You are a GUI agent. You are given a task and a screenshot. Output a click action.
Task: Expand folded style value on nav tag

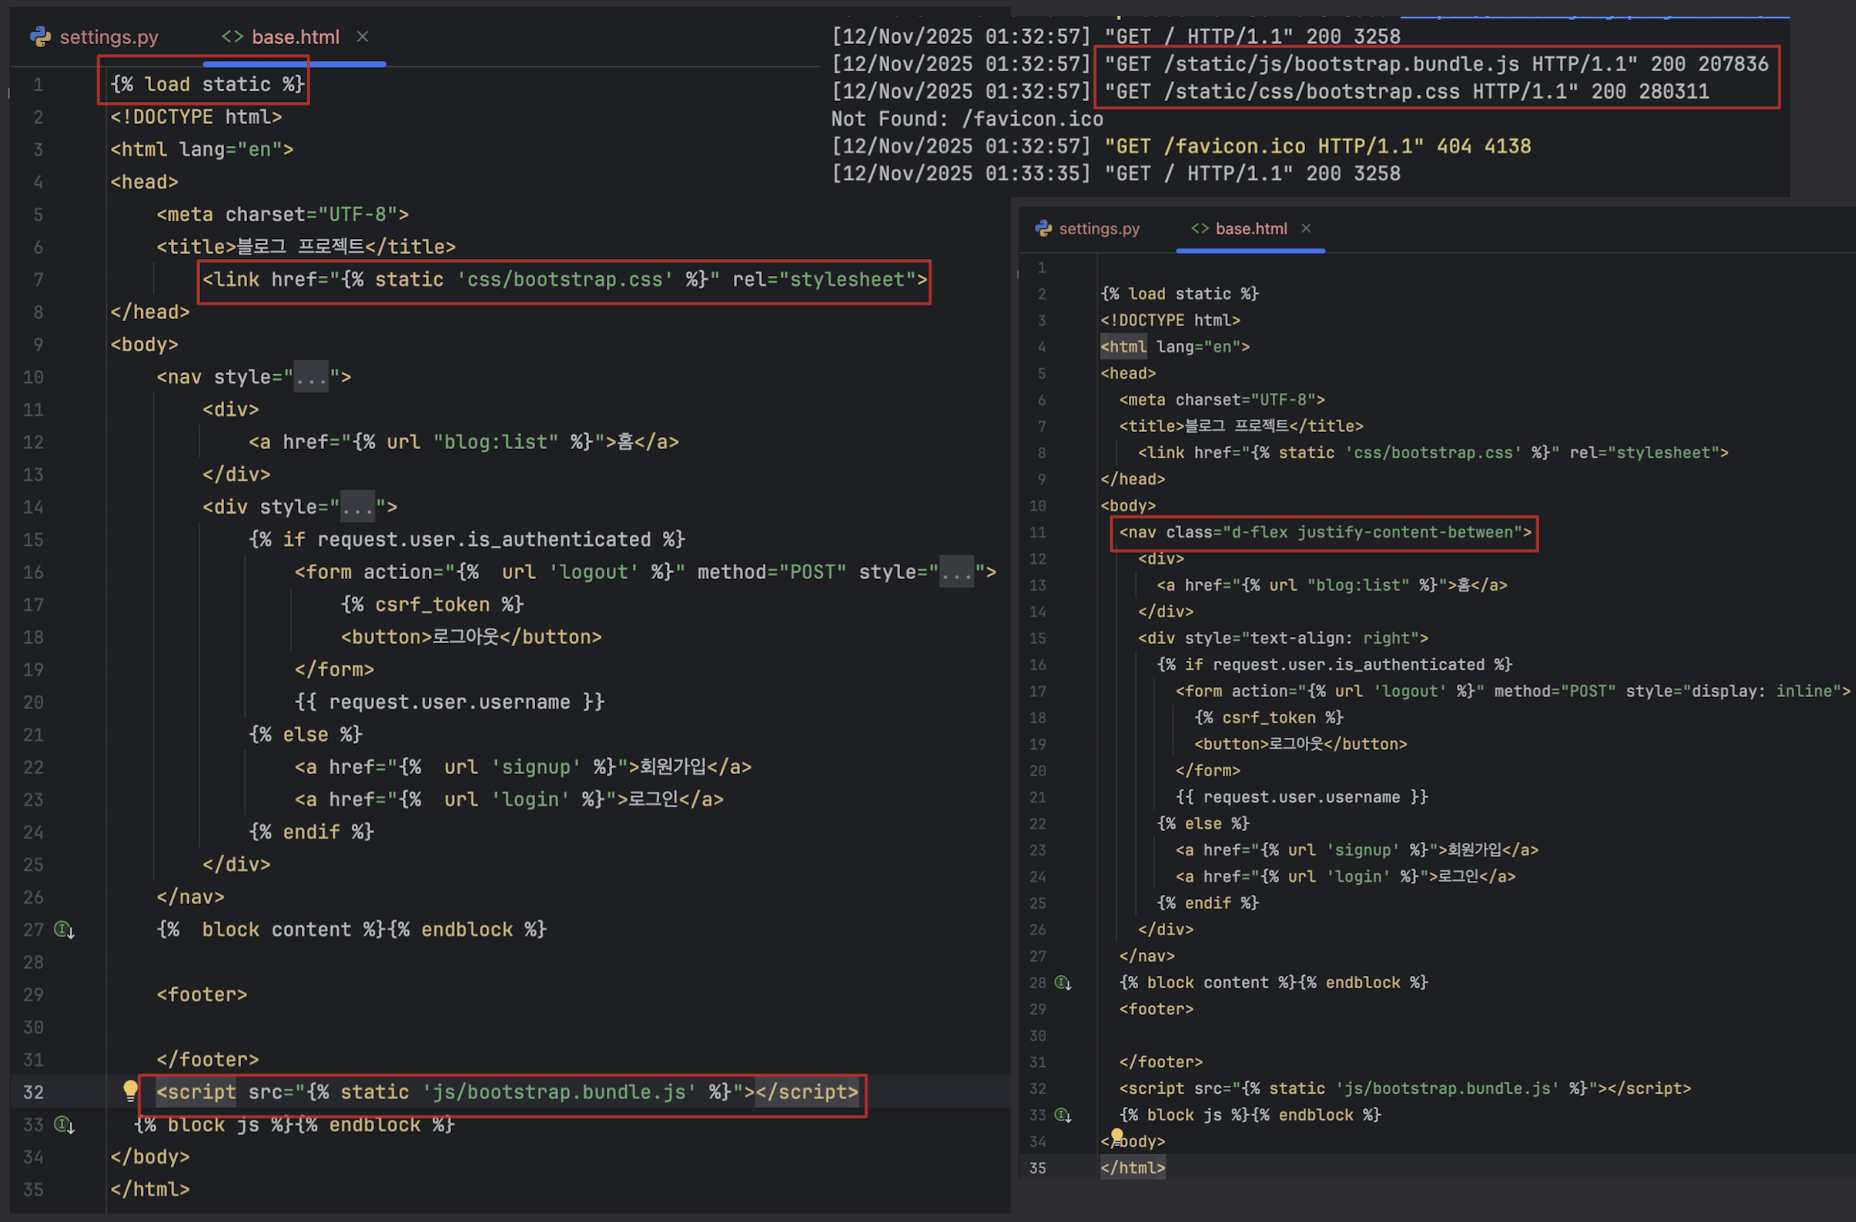(x=311, y=377)
